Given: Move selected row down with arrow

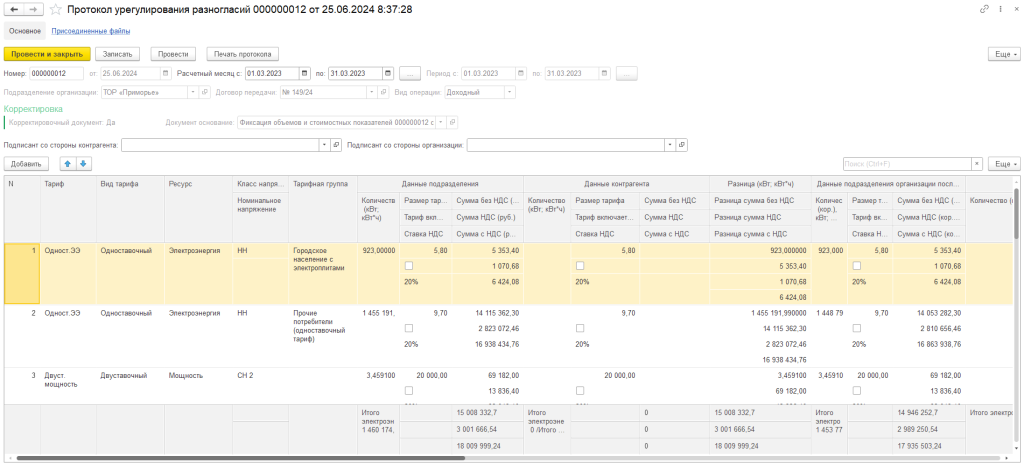Looking at the screenshot, I should pos(84,163).
